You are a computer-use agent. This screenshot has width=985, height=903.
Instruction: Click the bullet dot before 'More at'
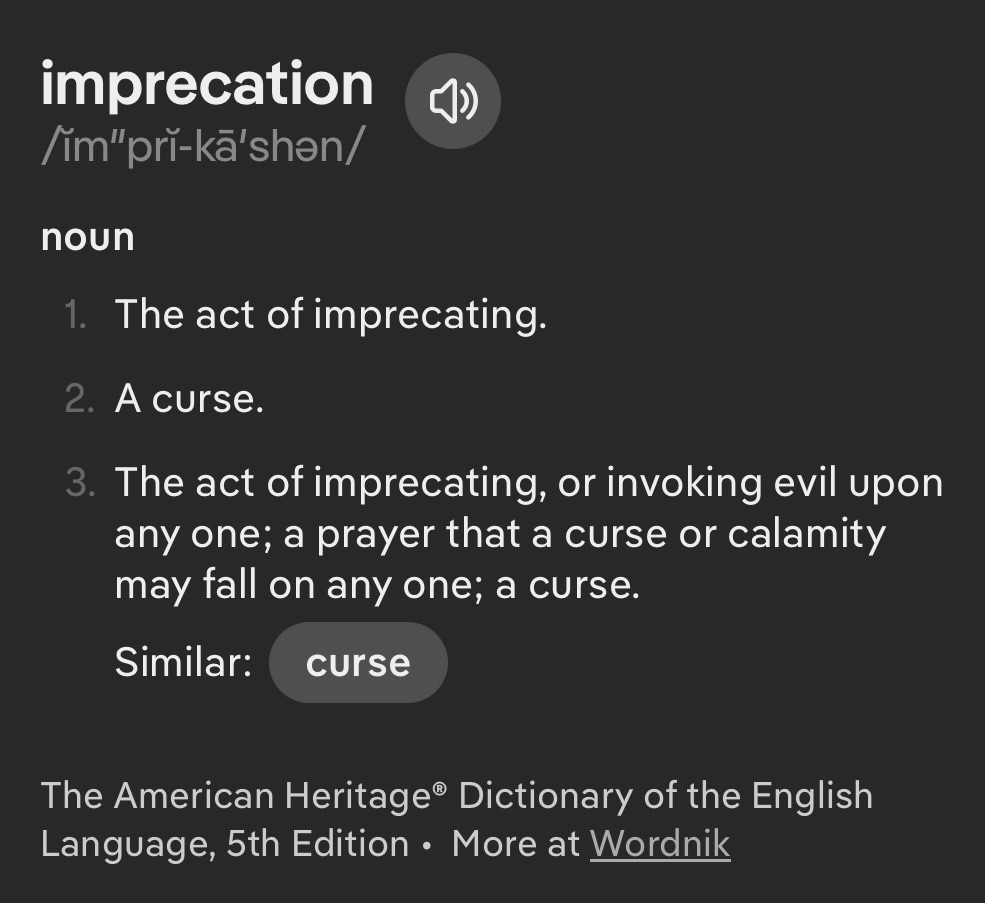pyautogui.click(x=427, y=846)
